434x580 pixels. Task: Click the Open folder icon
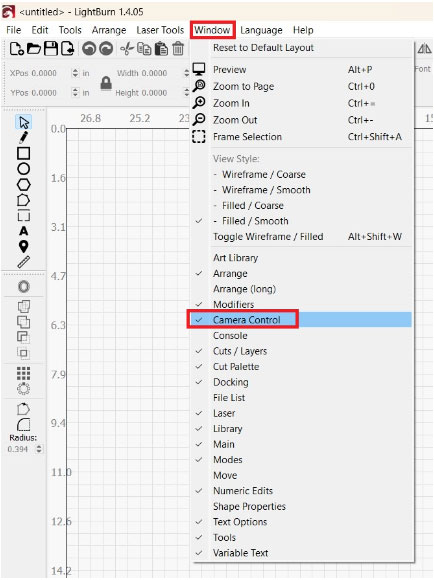34,48
